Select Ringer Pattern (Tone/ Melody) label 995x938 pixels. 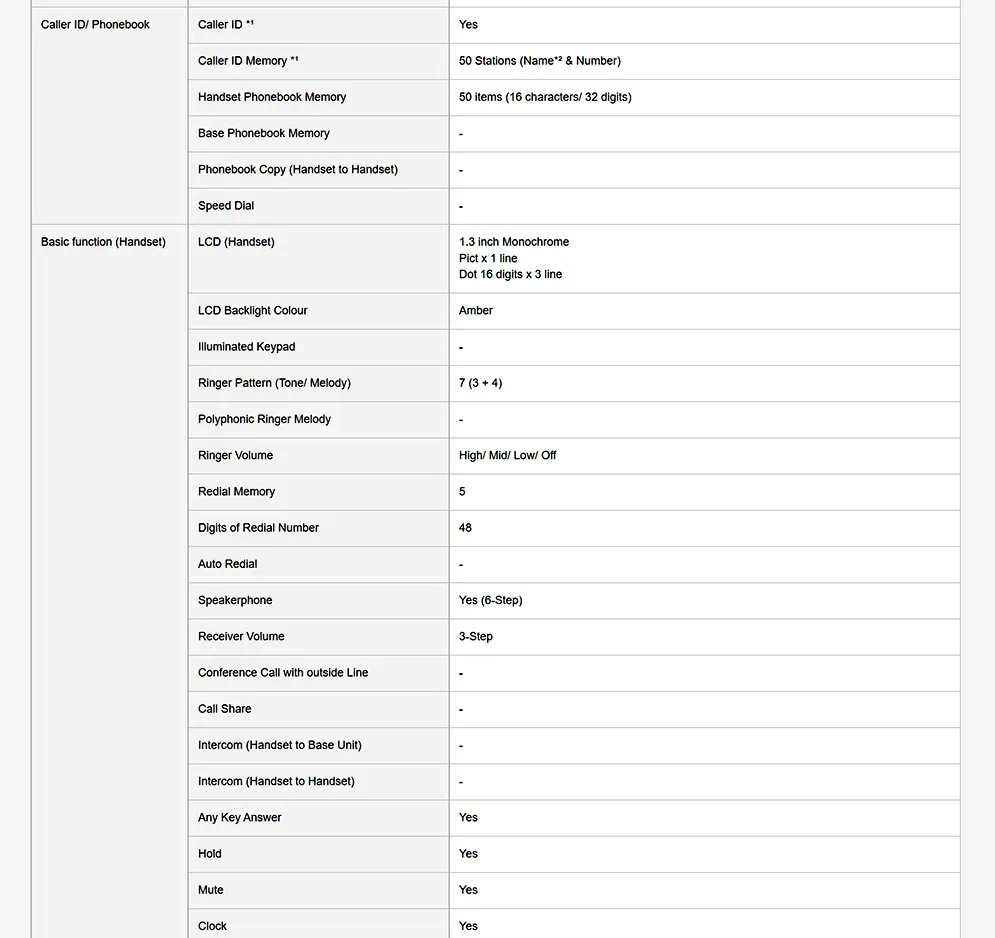pyautogui.click(x=274, y=383)
